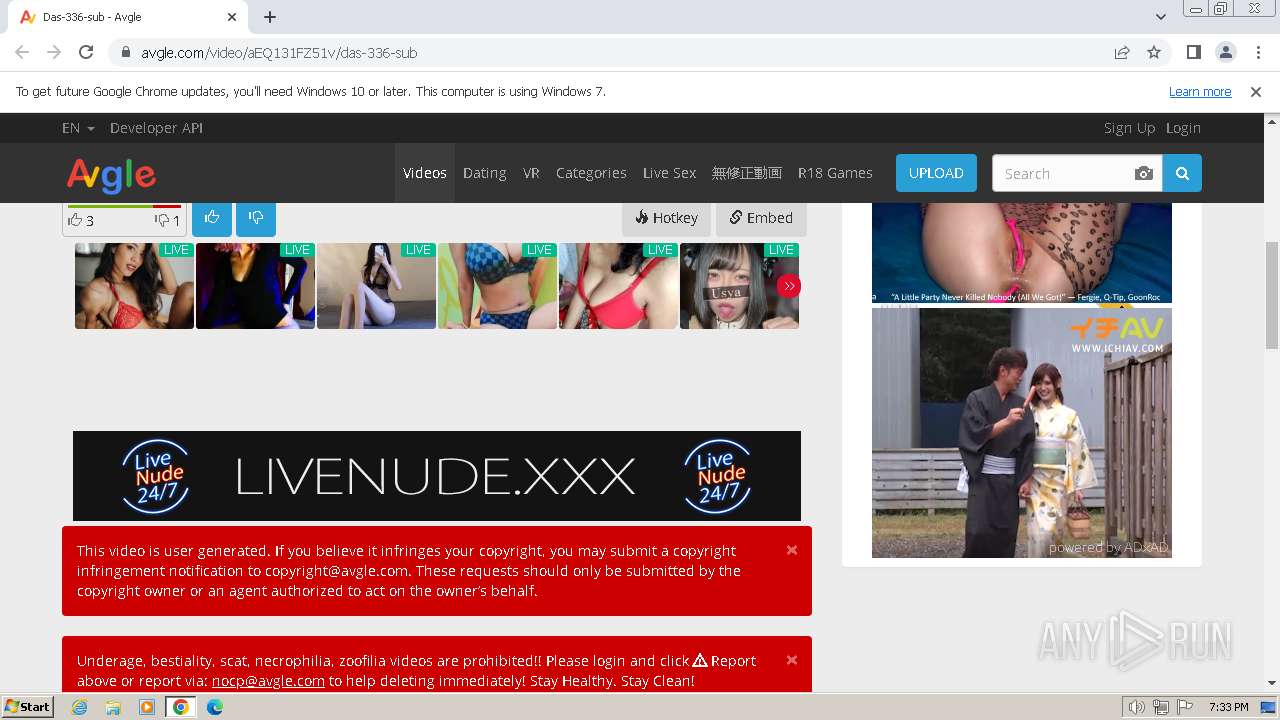Dismiss the prohibited content alert
The image size is (1280, 720).
792,660
